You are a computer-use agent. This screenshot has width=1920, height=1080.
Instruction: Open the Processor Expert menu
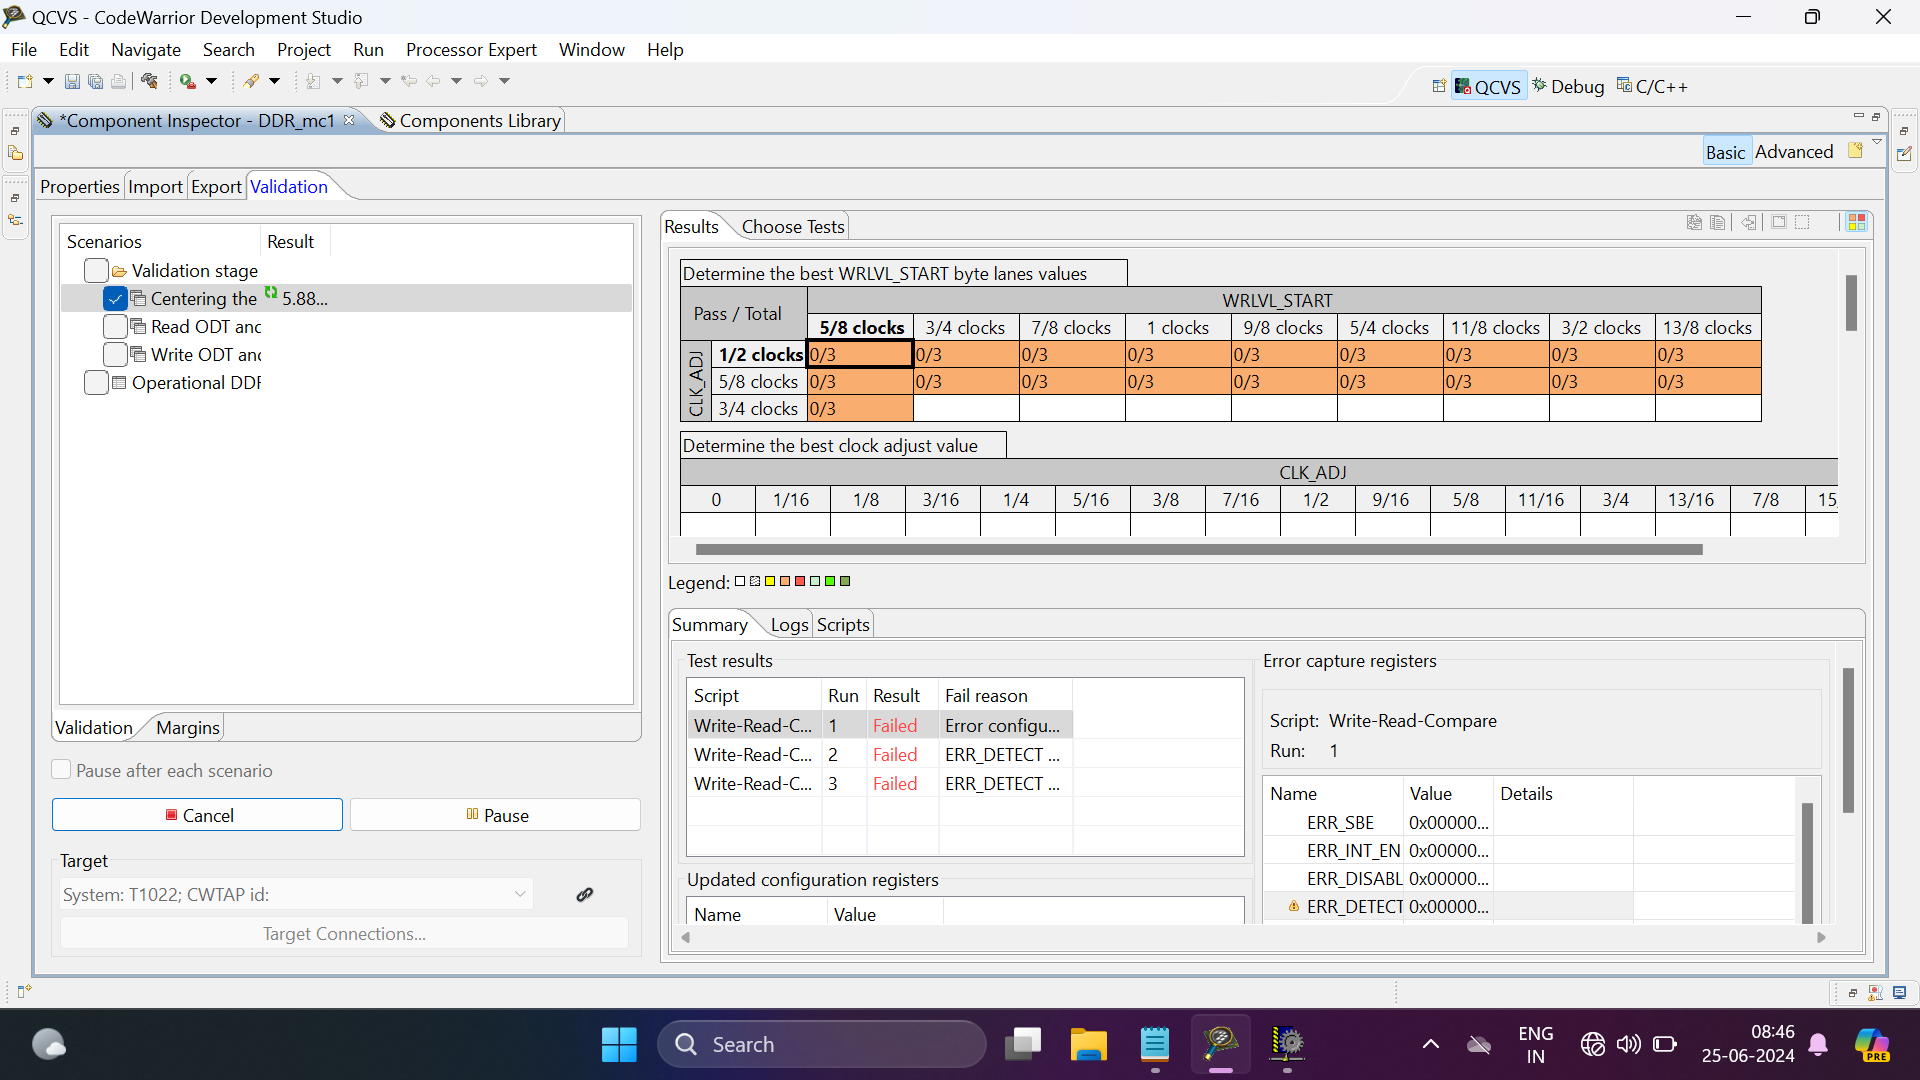pyautogui.click(x=470, y=50)
